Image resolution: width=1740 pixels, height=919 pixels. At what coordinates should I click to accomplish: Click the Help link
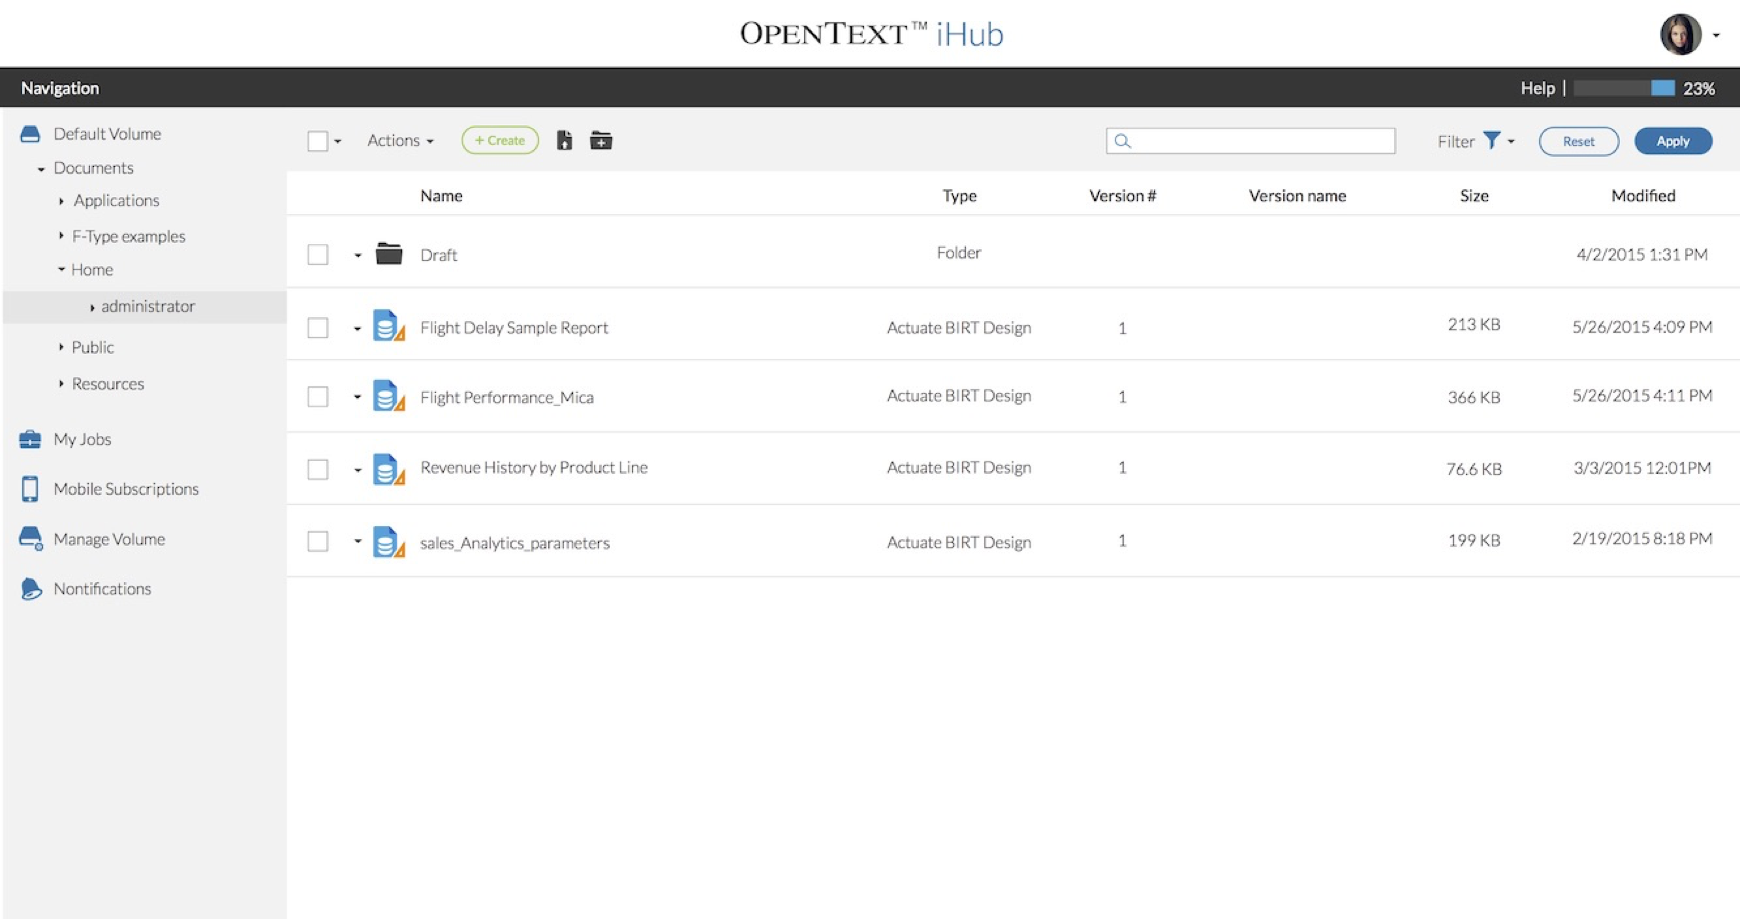point(1537,89)
